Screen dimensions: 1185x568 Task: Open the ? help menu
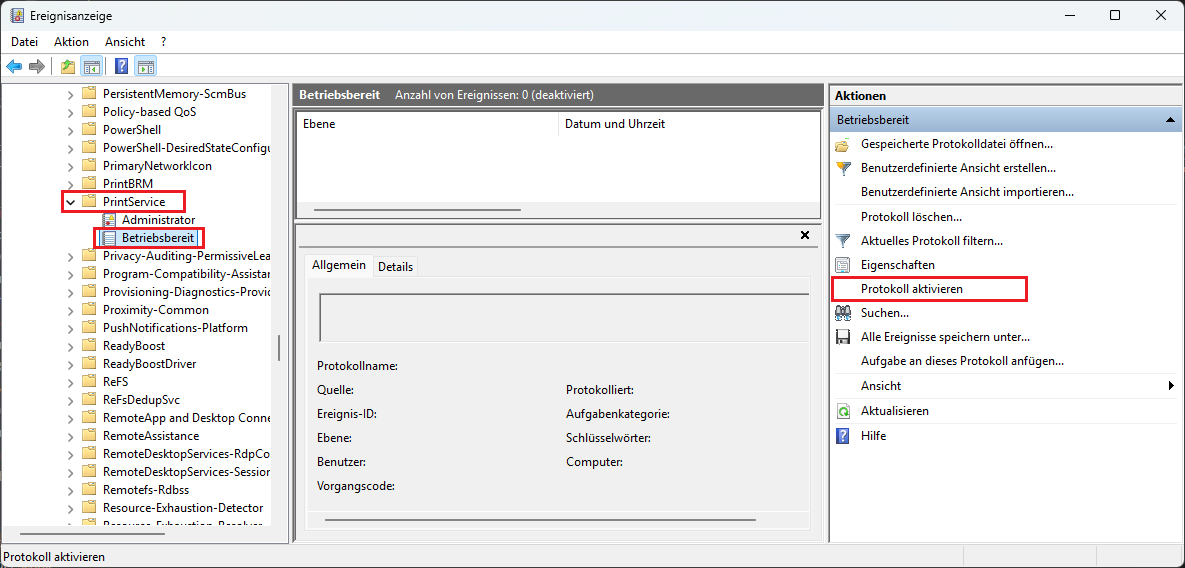click(163, 42)
